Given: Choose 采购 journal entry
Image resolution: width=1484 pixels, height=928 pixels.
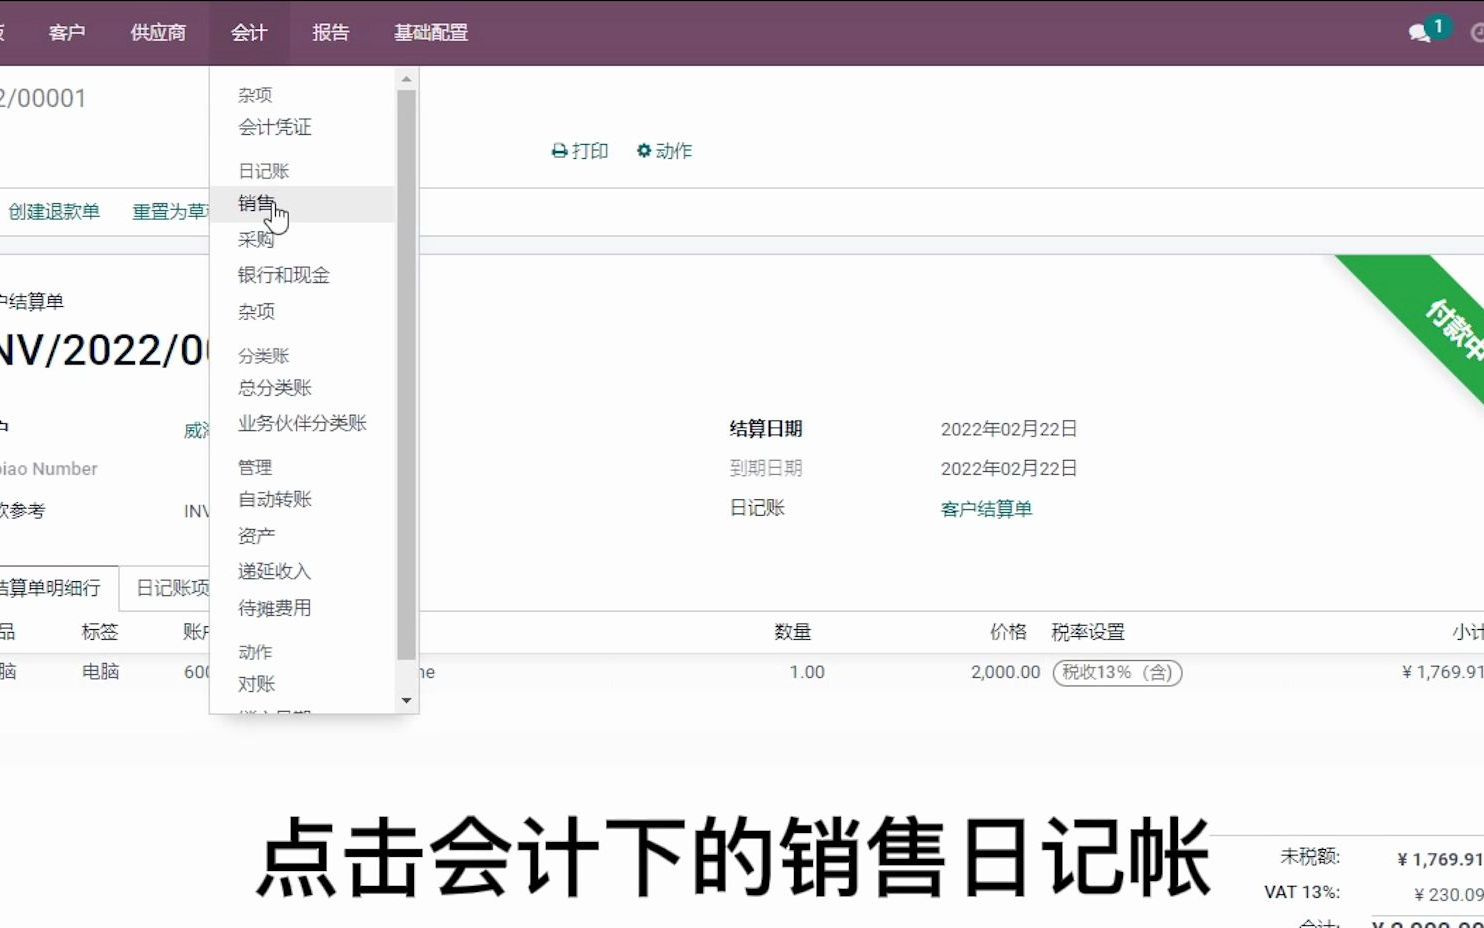Looking at the screenshot, I should click(256, 240).
